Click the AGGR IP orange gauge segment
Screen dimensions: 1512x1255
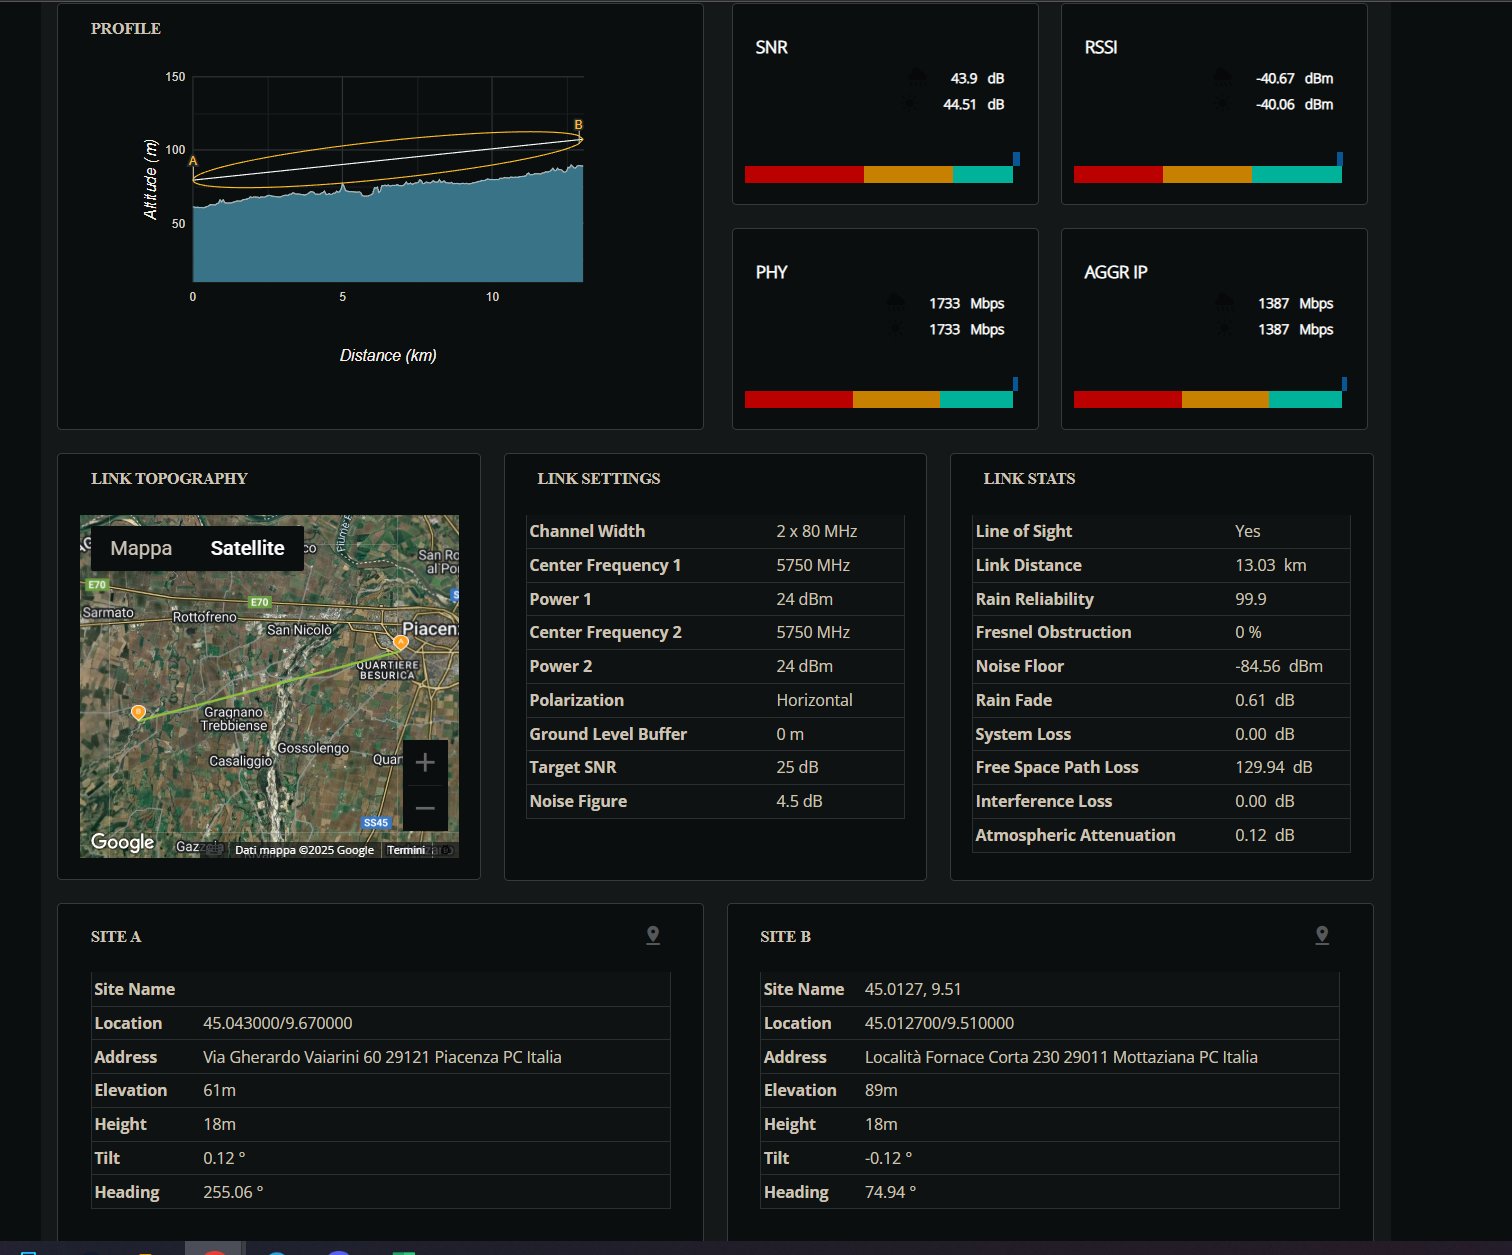1225,400
